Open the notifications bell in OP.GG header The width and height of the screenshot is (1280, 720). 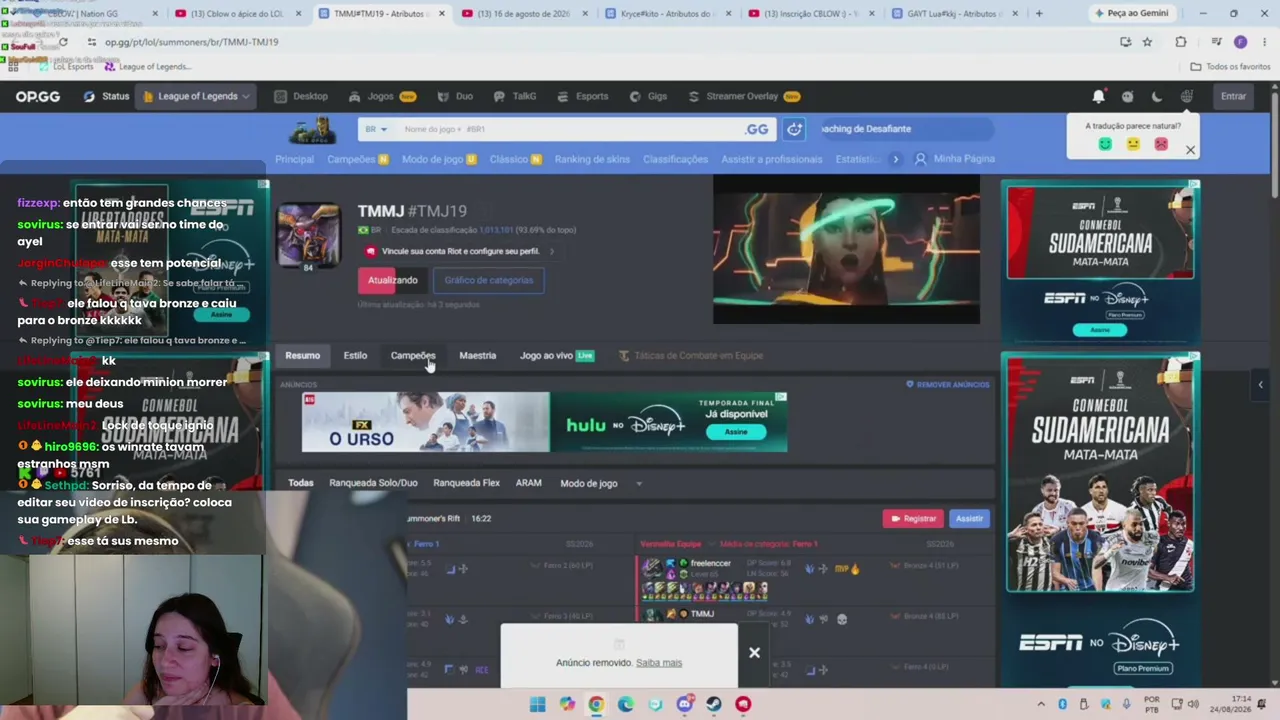coord(1098,96)
